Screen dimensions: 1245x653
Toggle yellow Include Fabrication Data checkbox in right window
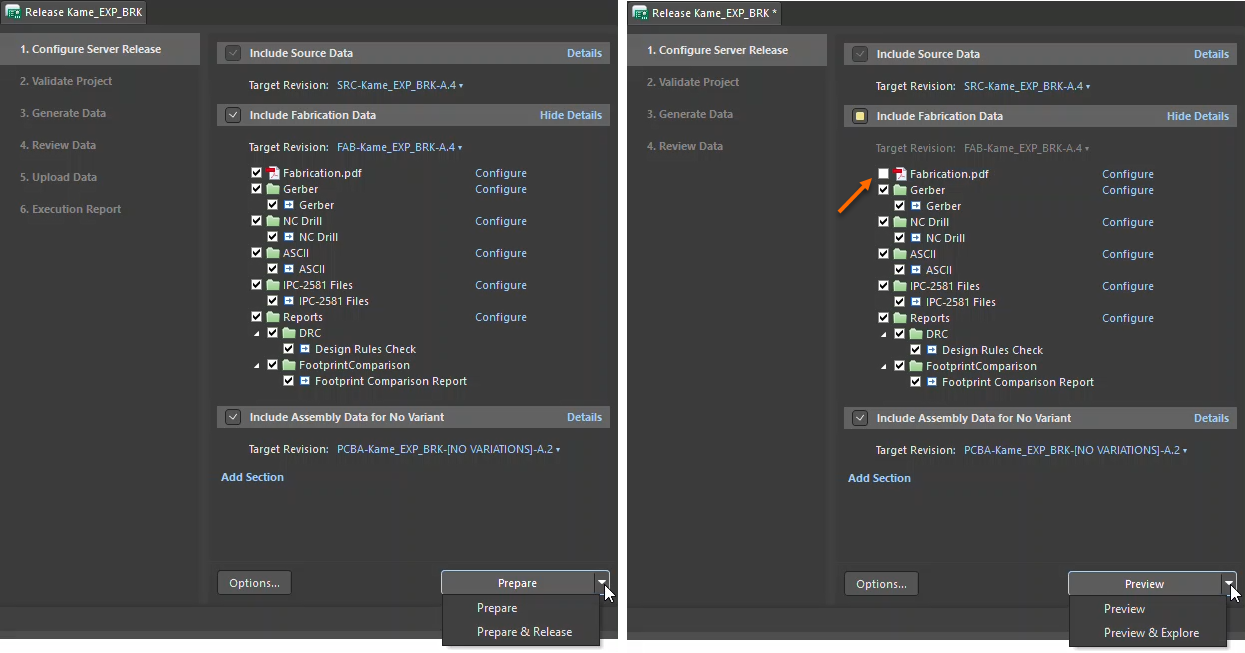pyautogui.click(x=860, y=116)
